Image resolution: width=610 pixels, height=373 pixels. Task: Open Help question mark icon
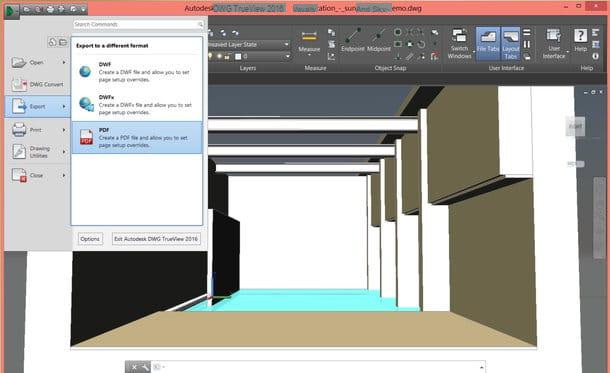(580, 36)
